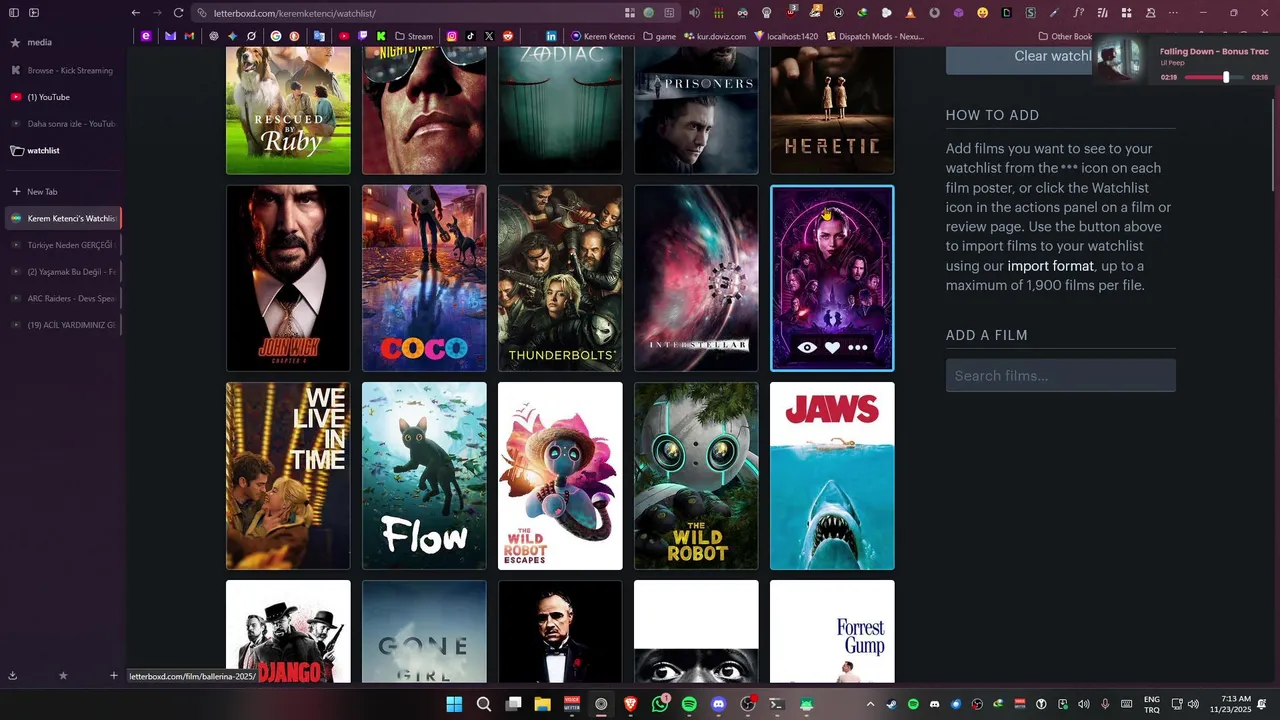
Task: Open the Dispatch Mods Nexus bookmark
Action: coord(875,36)
